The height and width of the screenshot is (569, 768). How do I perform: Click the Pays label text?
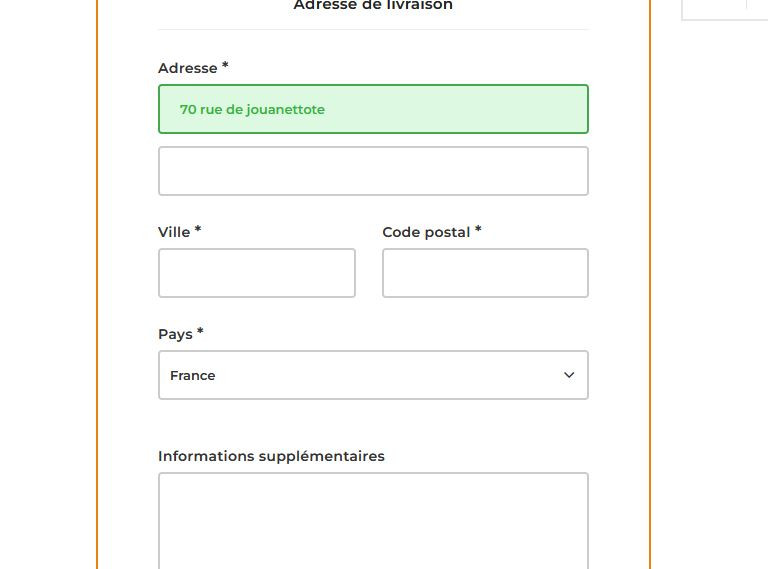click(x=175, y=334)
